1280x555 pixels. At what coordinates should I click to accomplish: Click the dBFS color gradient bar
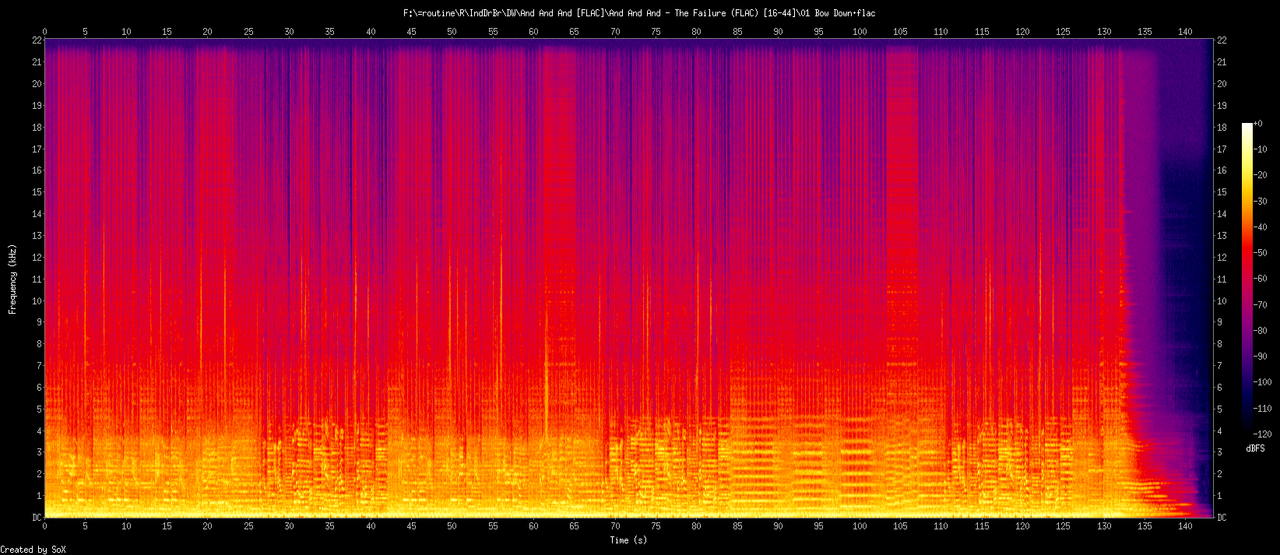(x=1246, y=280)
